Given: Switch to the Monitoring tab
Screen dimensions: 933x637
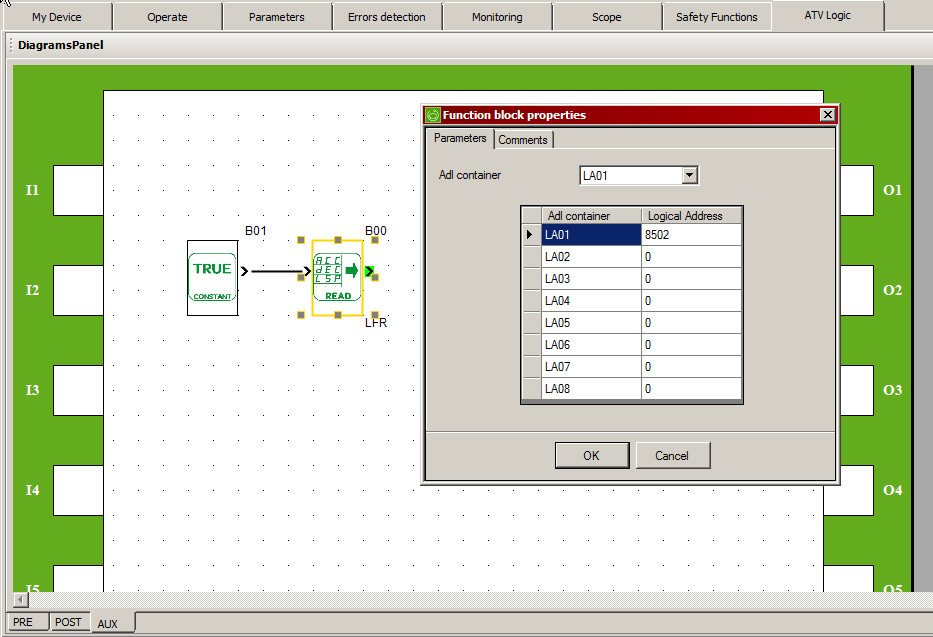Looking at the screenshot, I should point(497,17).
